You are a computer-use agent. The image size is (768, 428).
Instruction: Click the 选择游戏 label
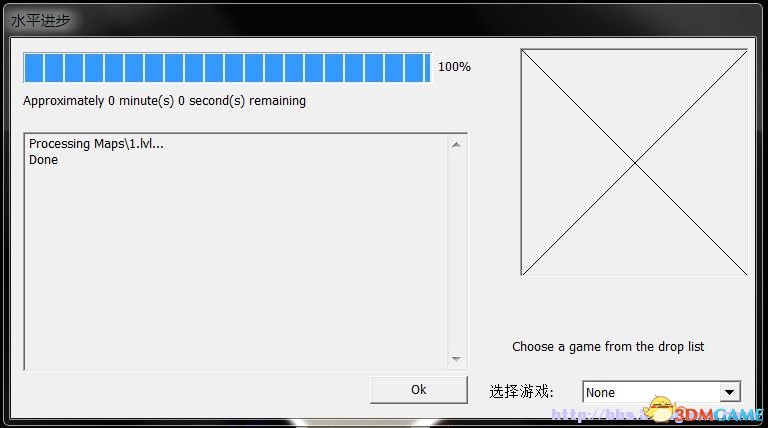click(520, 392)
